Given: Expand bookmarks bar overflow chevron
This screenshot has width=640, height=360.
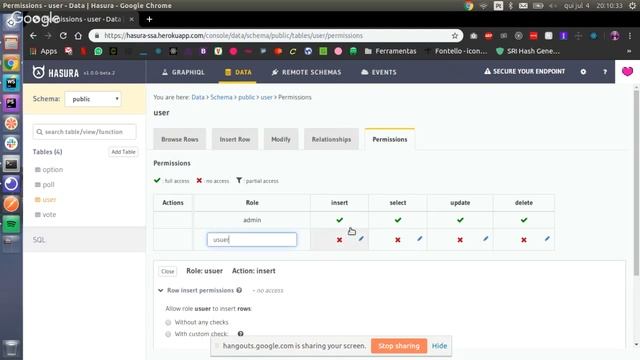Looking at the screenshot, I should (x=629, y=51).
